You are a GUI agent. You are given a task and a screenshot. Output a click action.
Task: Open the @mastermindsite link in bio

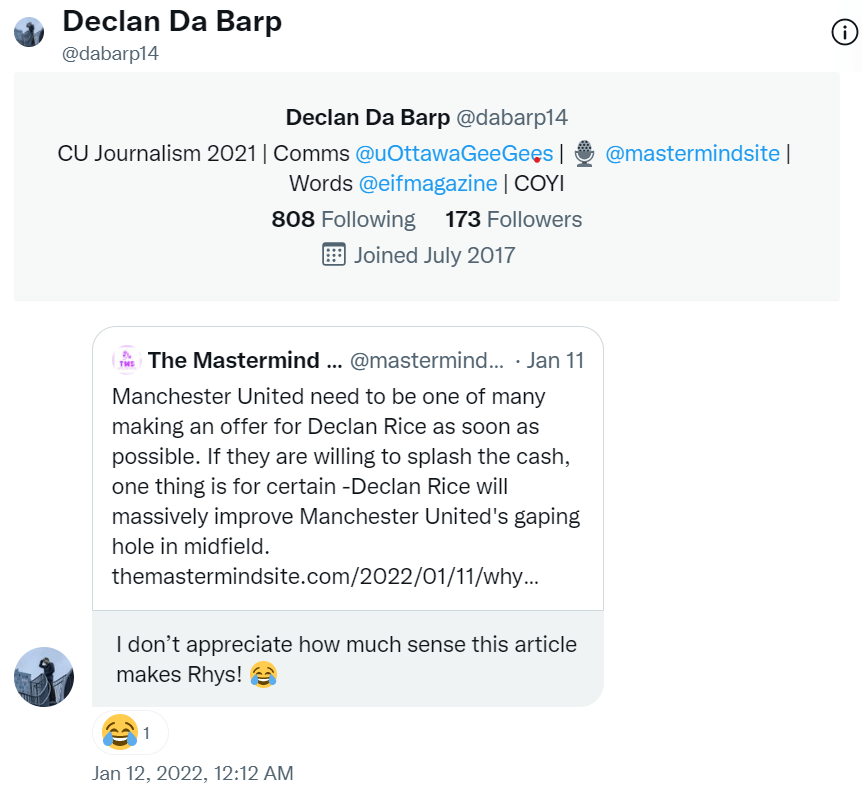(x=692, y=154)
